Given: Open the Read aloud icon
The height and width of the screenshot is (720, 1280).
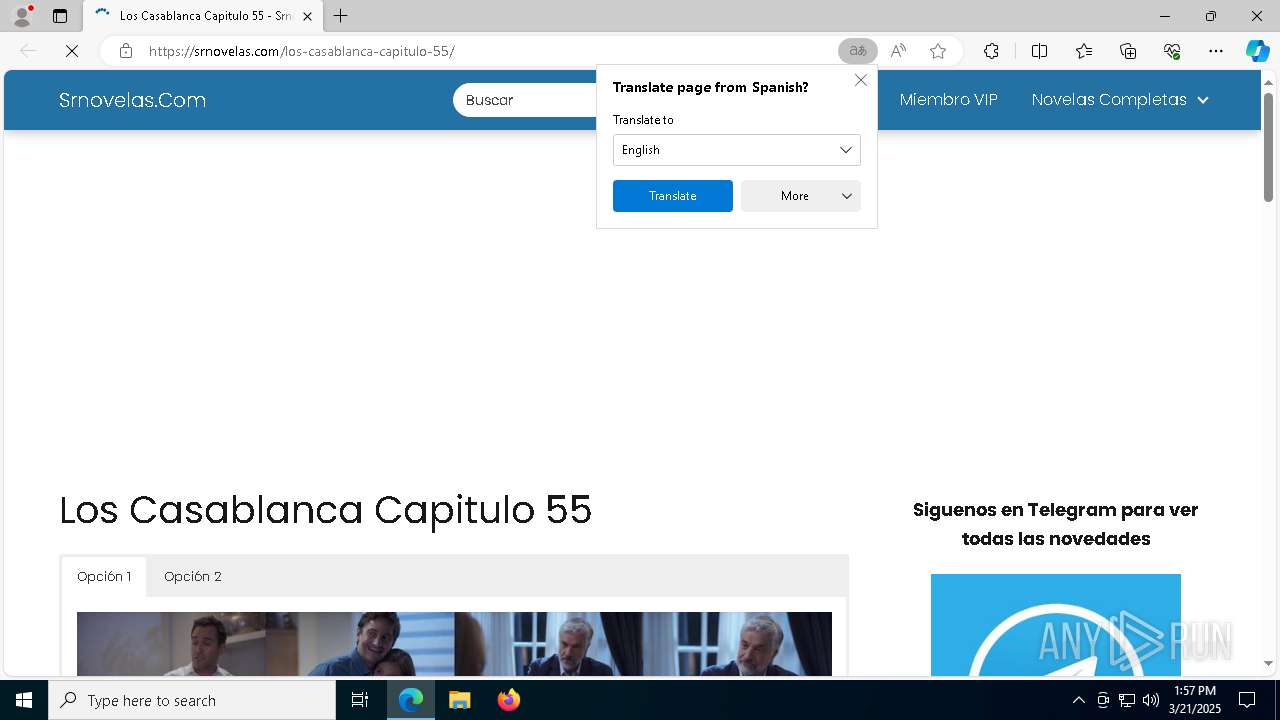Looking at the screenshot, I should 898,51.
